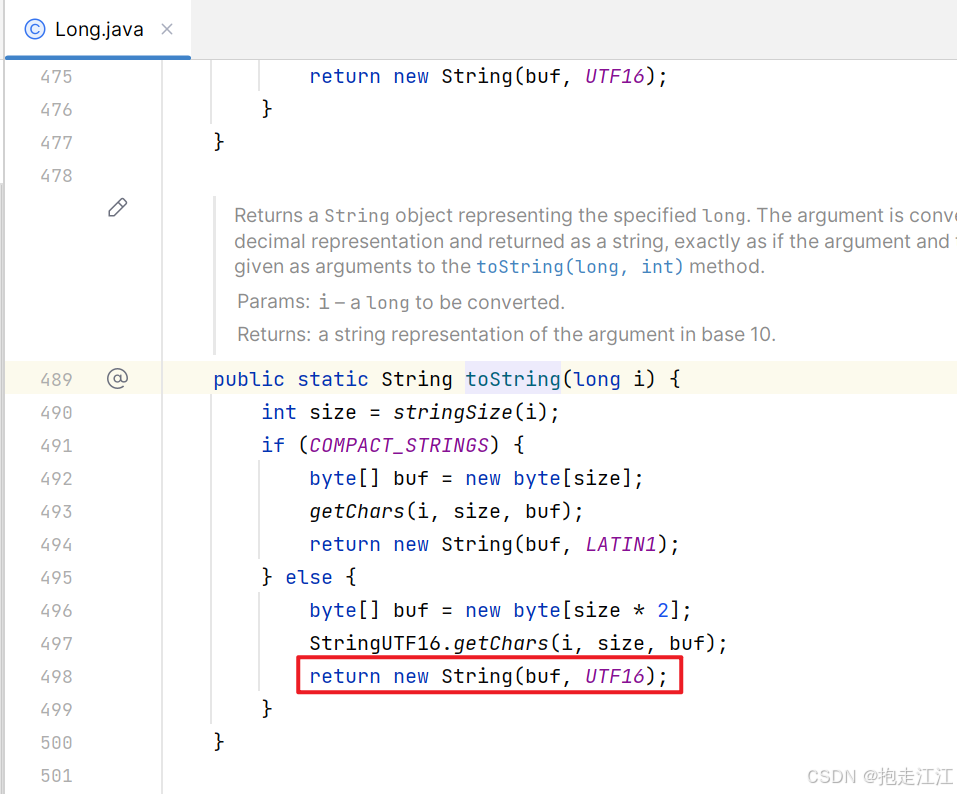Screen dimensions: 957x794
Task: Click UTF16 constant on line 498
Action: click(615, 676)
